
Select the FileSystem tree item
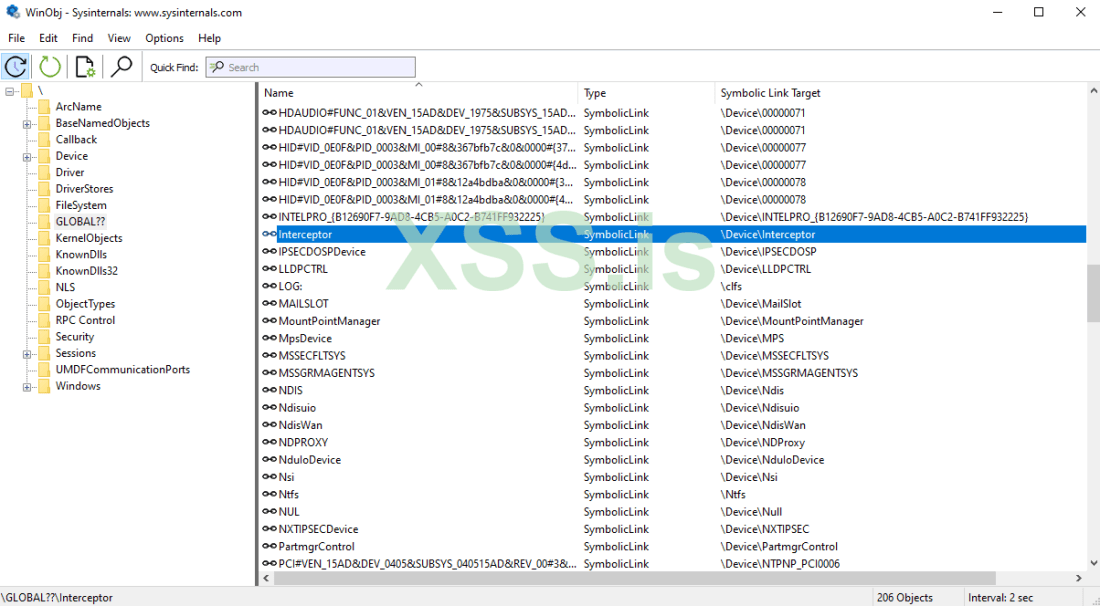81,205
